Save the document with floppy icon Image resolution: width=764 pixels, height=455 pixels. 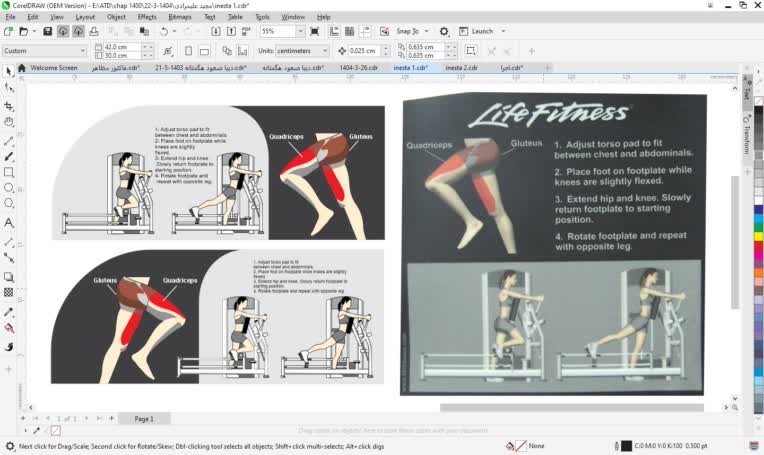pos(47,32)
